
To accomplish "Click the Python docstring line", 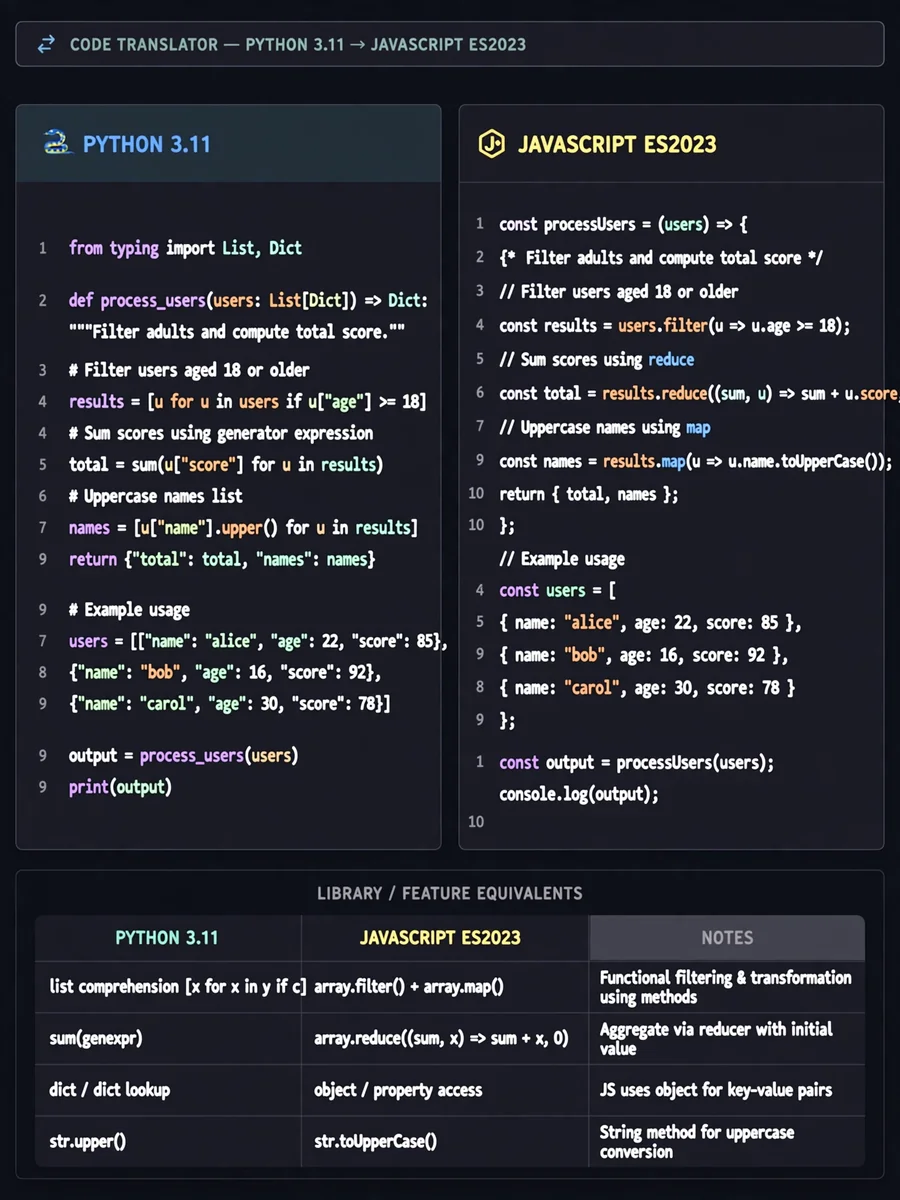I will coord(237,331).
